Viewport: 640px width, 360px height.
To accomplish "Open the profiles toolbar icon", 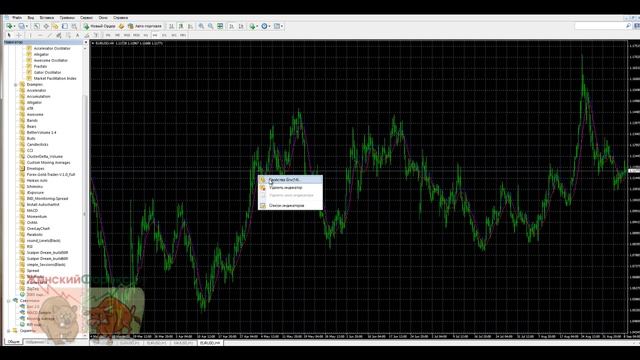I will point(21,26).
